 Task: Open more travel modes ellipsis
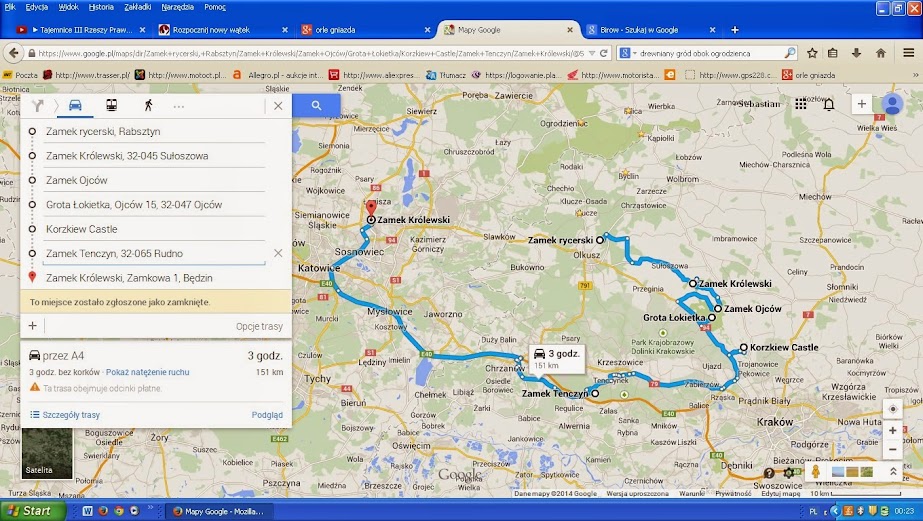(179, 107)
